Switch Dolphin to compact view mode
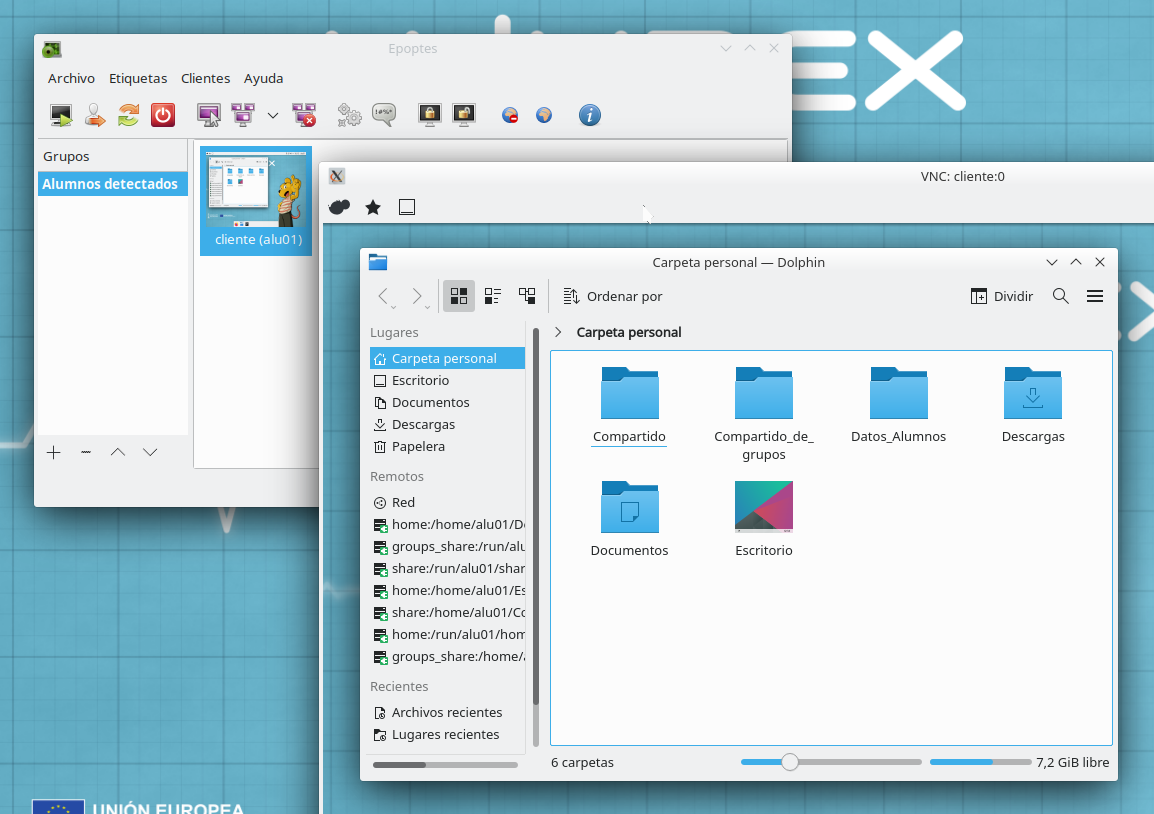The image size is (1154, 814). coord(493,296)
